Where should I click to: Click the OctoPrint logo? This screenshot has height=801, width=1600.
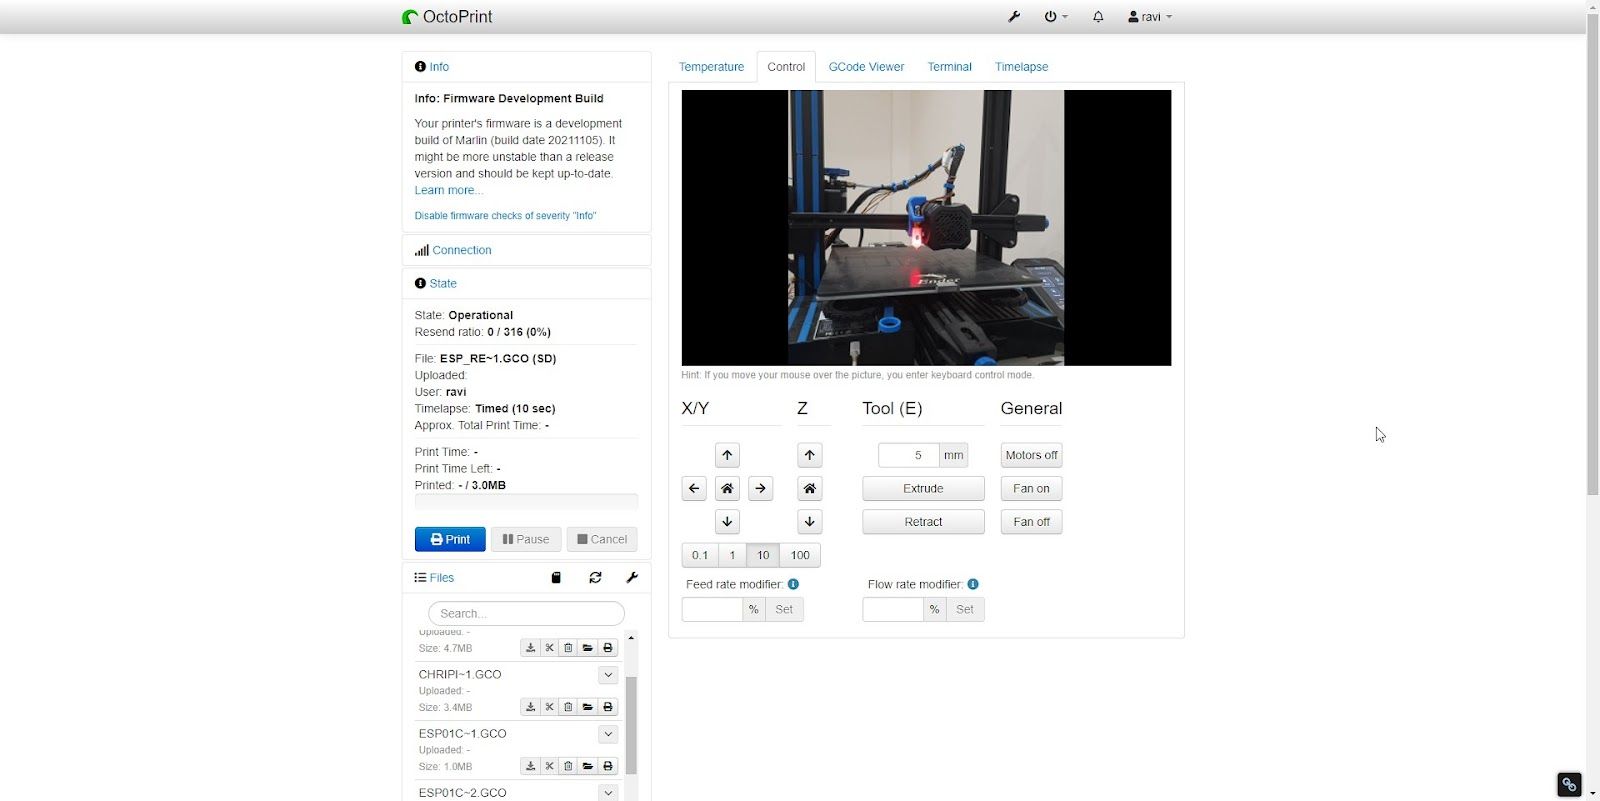coord(447,17)
